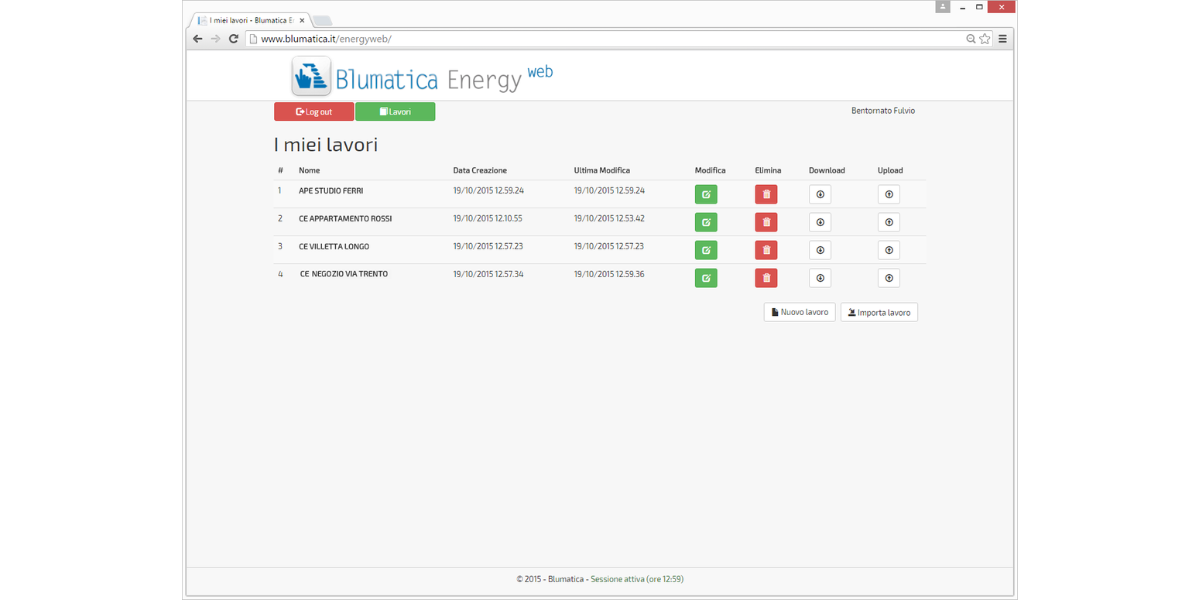Bookmark page with the star icon
Viewport: 1200px width, 600px height.
(x=985, y=39)
